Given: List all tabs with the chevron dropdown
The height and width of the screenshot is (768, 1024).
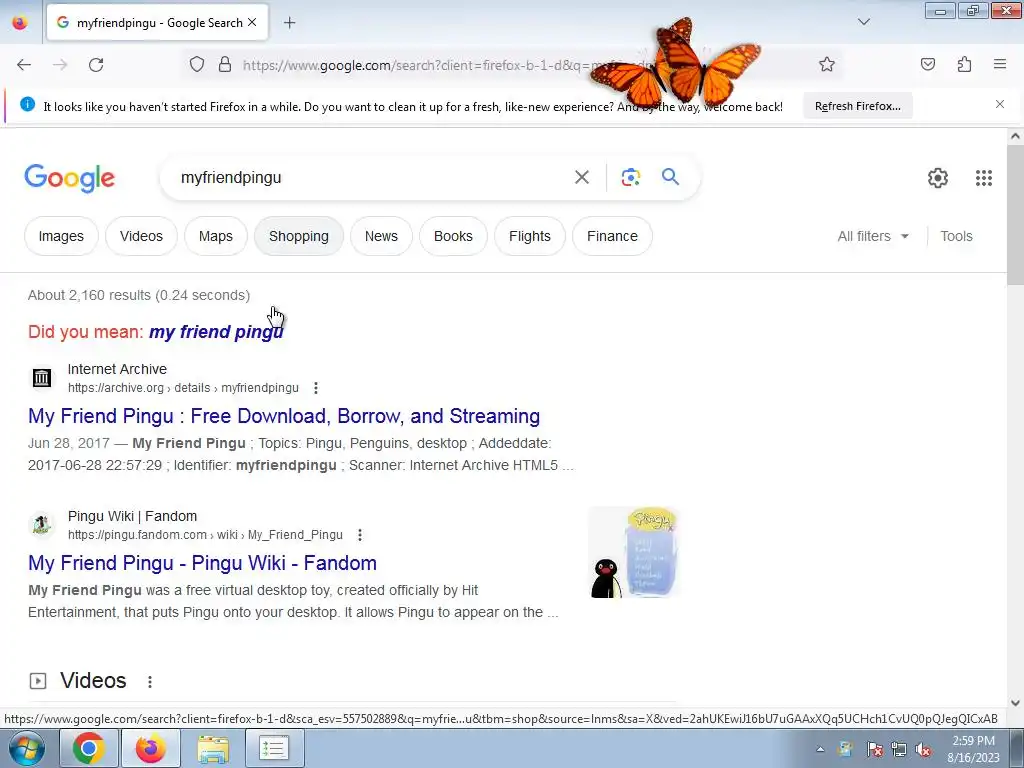Looking at the screenshot, I should pos(864,22).
